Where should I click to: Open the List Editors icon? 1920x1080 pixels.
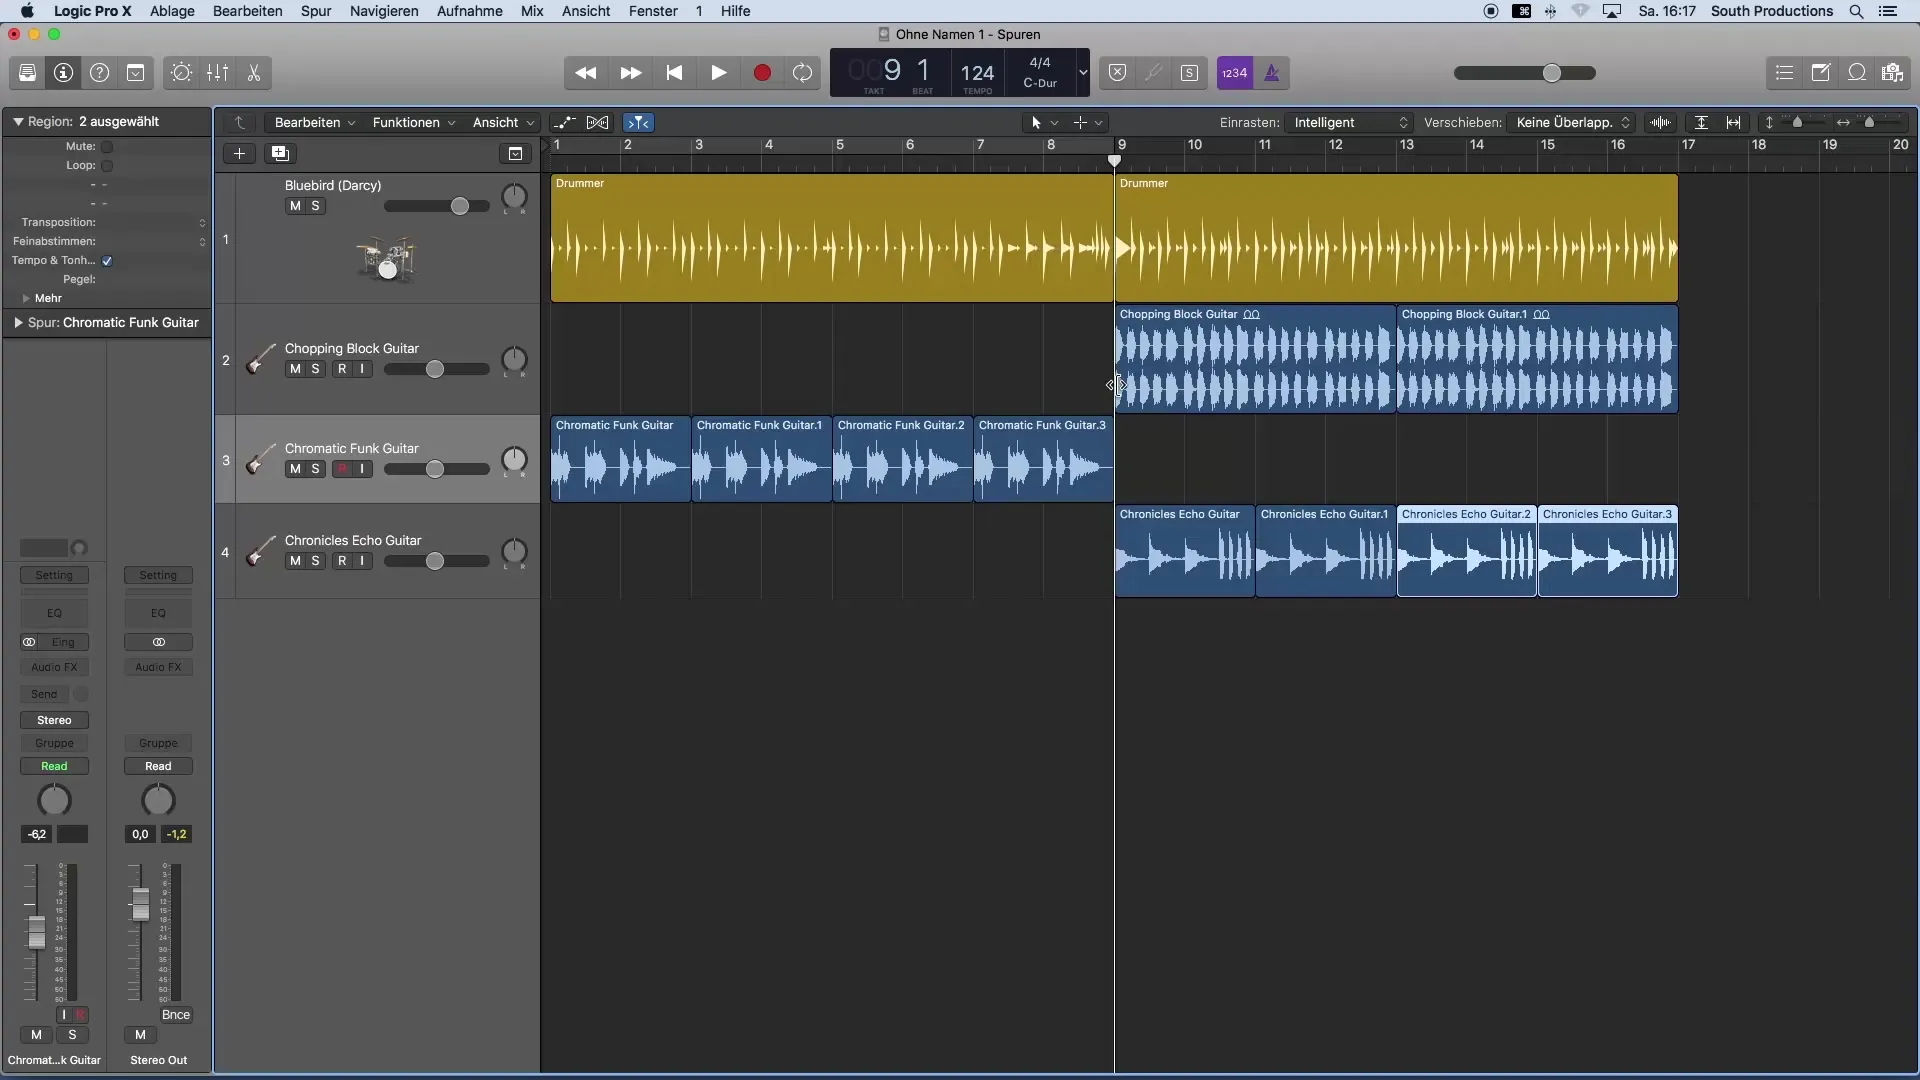point(1784,73)
